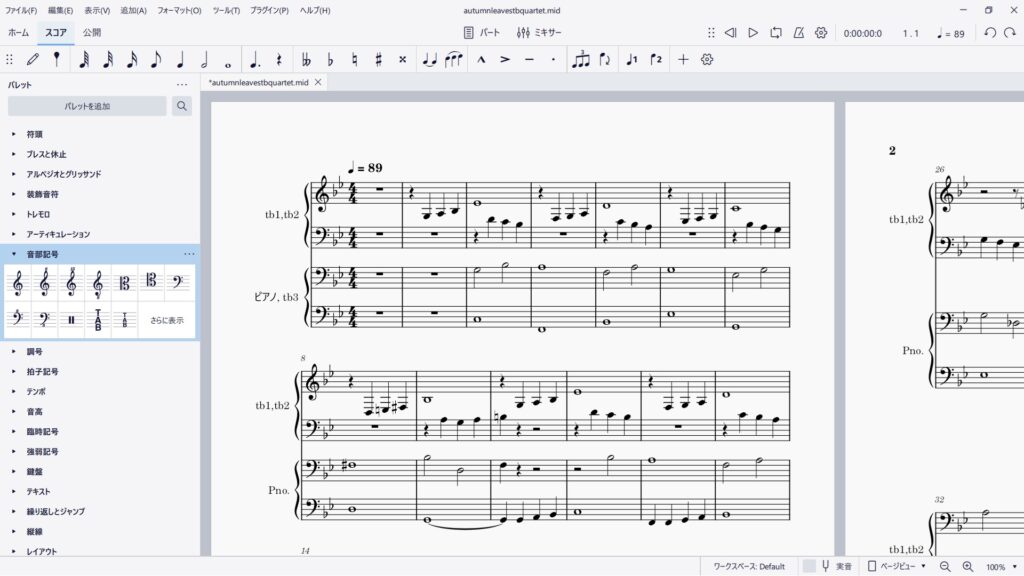
Task: Click the playback play button
Action: tap(753, 33)
